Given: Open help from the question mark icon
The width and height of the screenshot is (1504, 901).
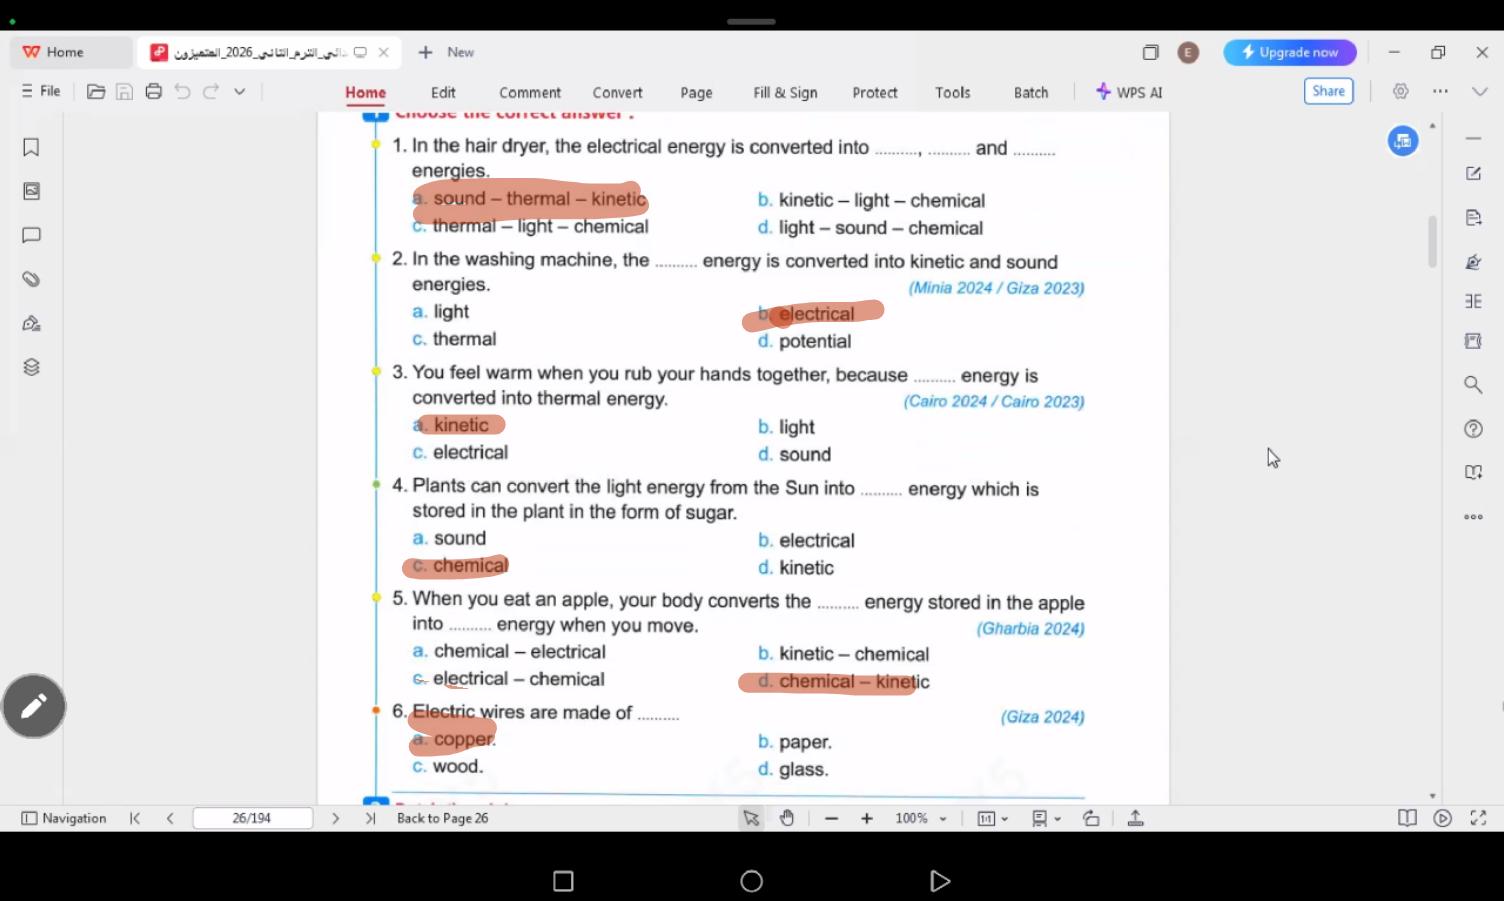Looking at the screenshot, I should pyautogui.click(x=1473, y=429).
